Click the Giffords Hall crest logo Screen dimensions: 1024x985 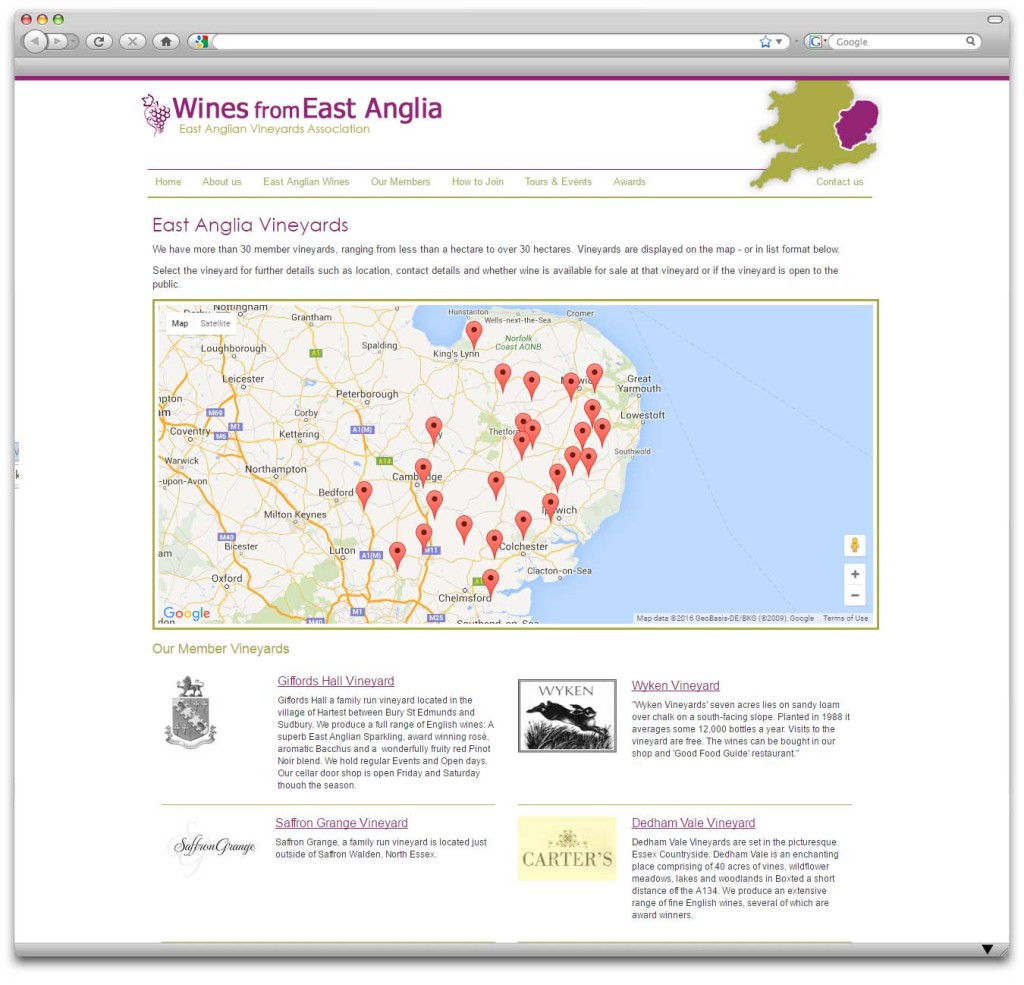(190, 713)
